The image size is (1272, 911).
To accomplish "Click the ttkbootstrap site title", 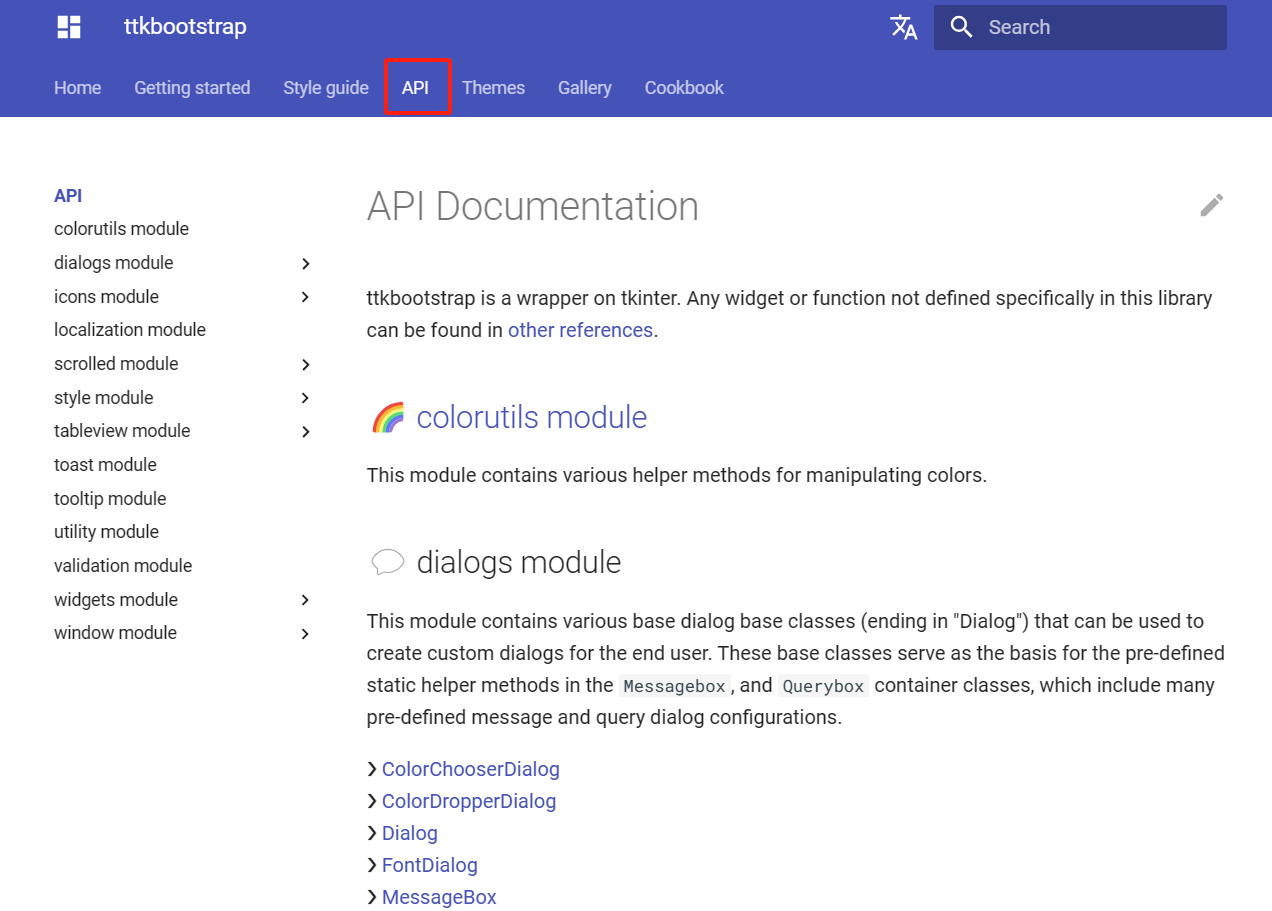I will click(185, 27).
